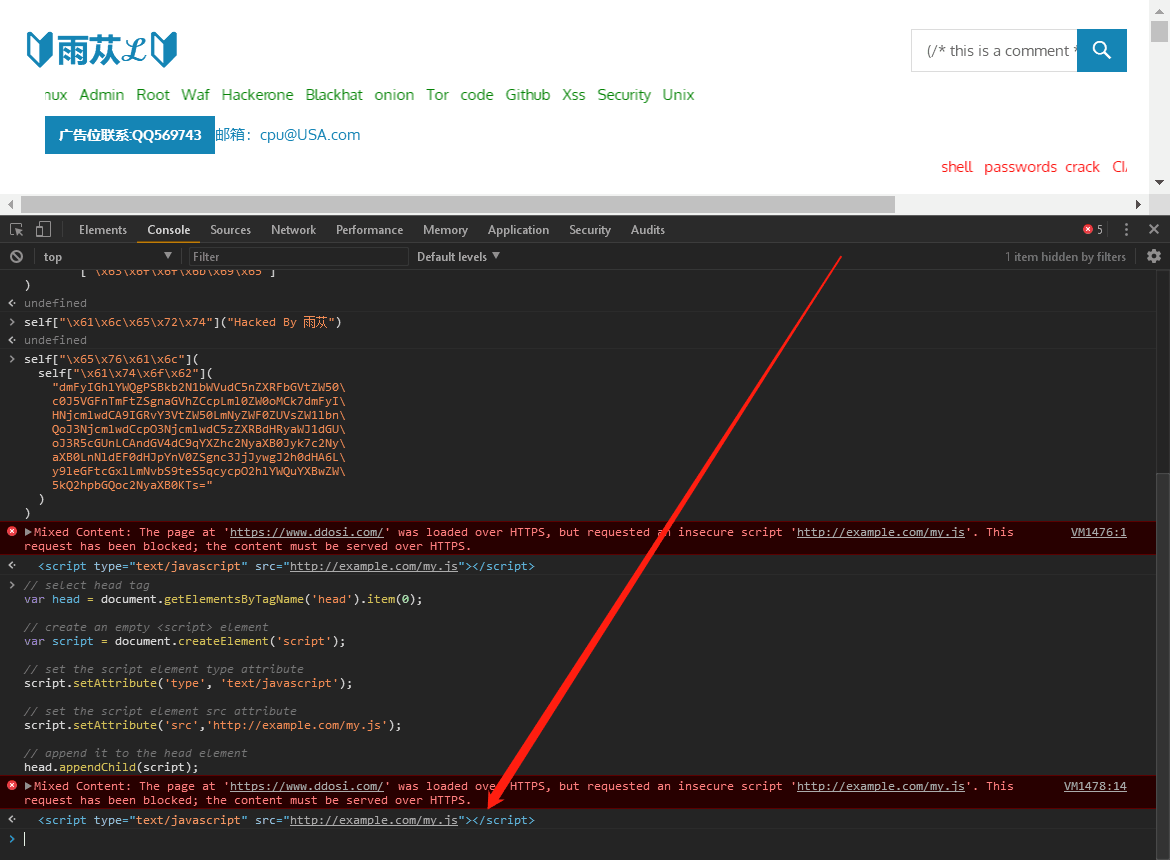1170x860 pixels.
Task: Click the Xss tag link
Action: (x=574, y=95)
